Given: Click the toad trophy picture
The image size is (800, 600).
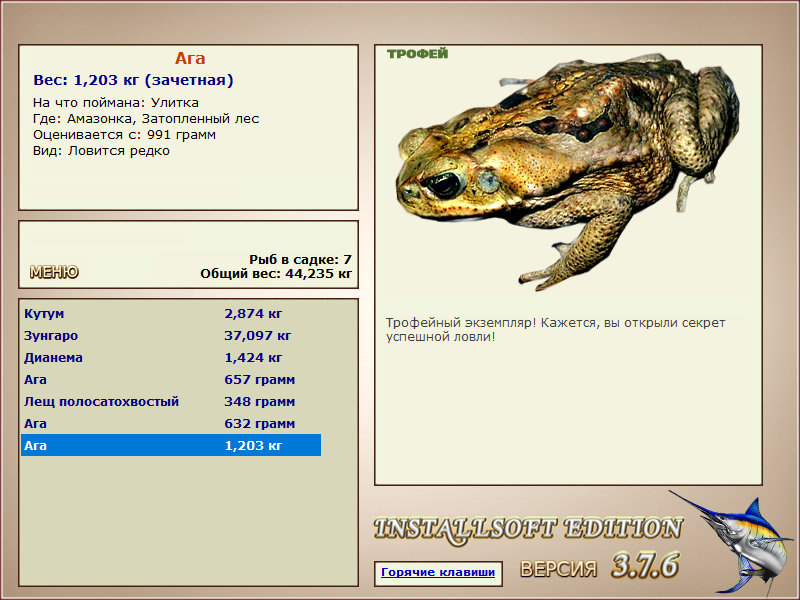Looking at the screenshot, I should (x=567, y=171).
